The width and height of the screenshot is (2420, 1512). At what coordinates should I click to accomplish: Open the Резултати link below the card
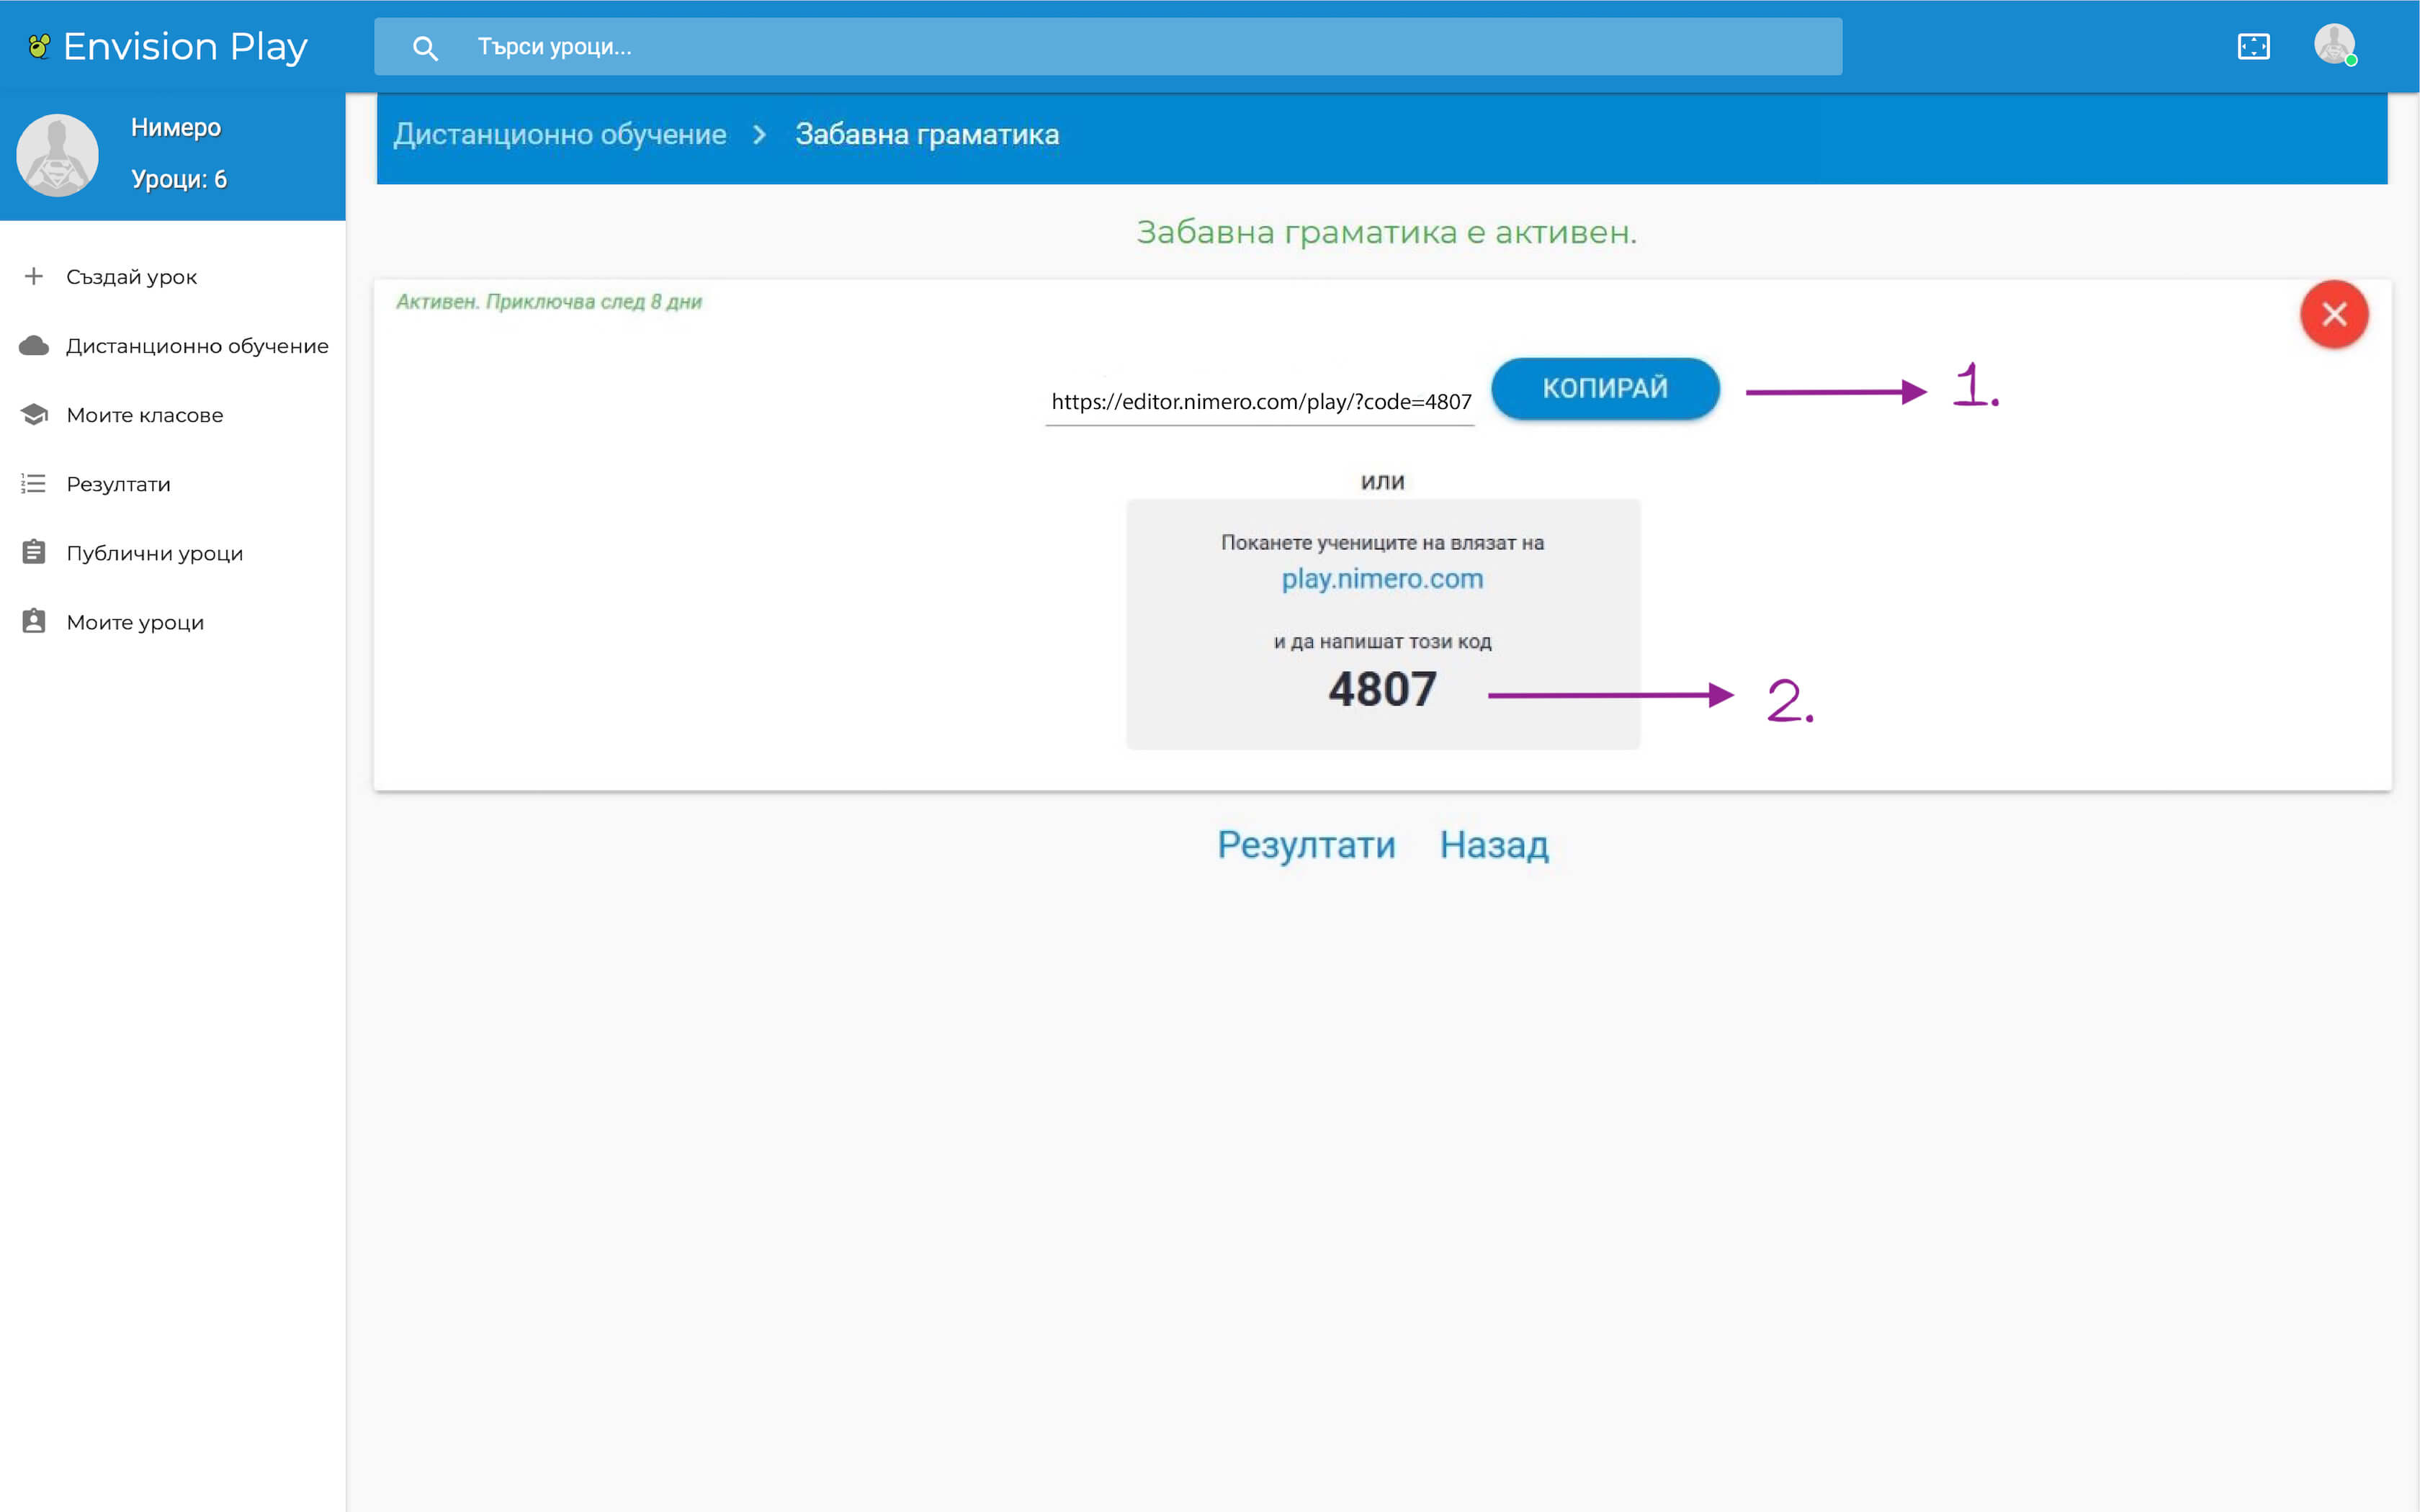click(1306, 845)
